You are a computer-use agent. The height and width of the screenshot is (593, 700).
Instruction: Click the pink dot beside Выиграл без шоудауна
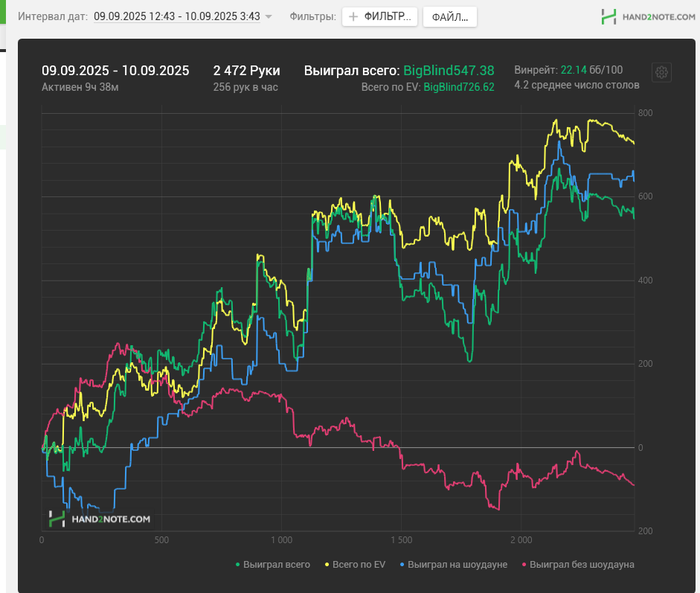[x=524, y=565]
